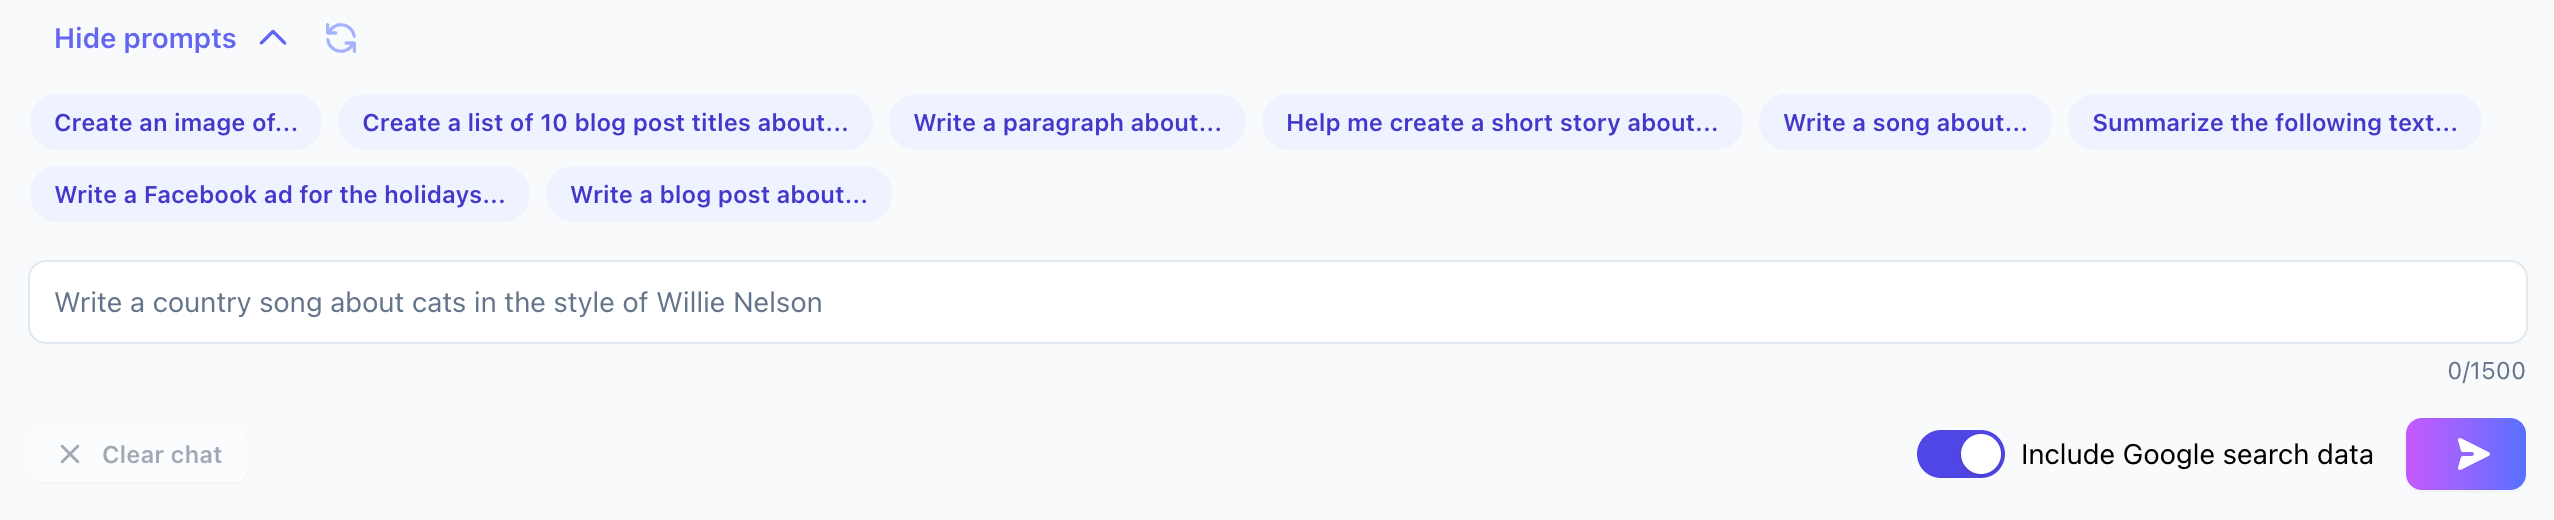Viewport: 2554px width, 520px height.
Task: Send the message with the paper plane button
Action: click(2465, 454)
